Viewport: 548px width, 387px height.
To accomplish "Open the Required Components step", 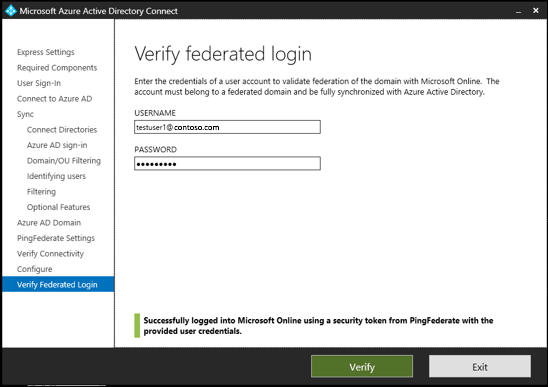I will pos(57,67).
